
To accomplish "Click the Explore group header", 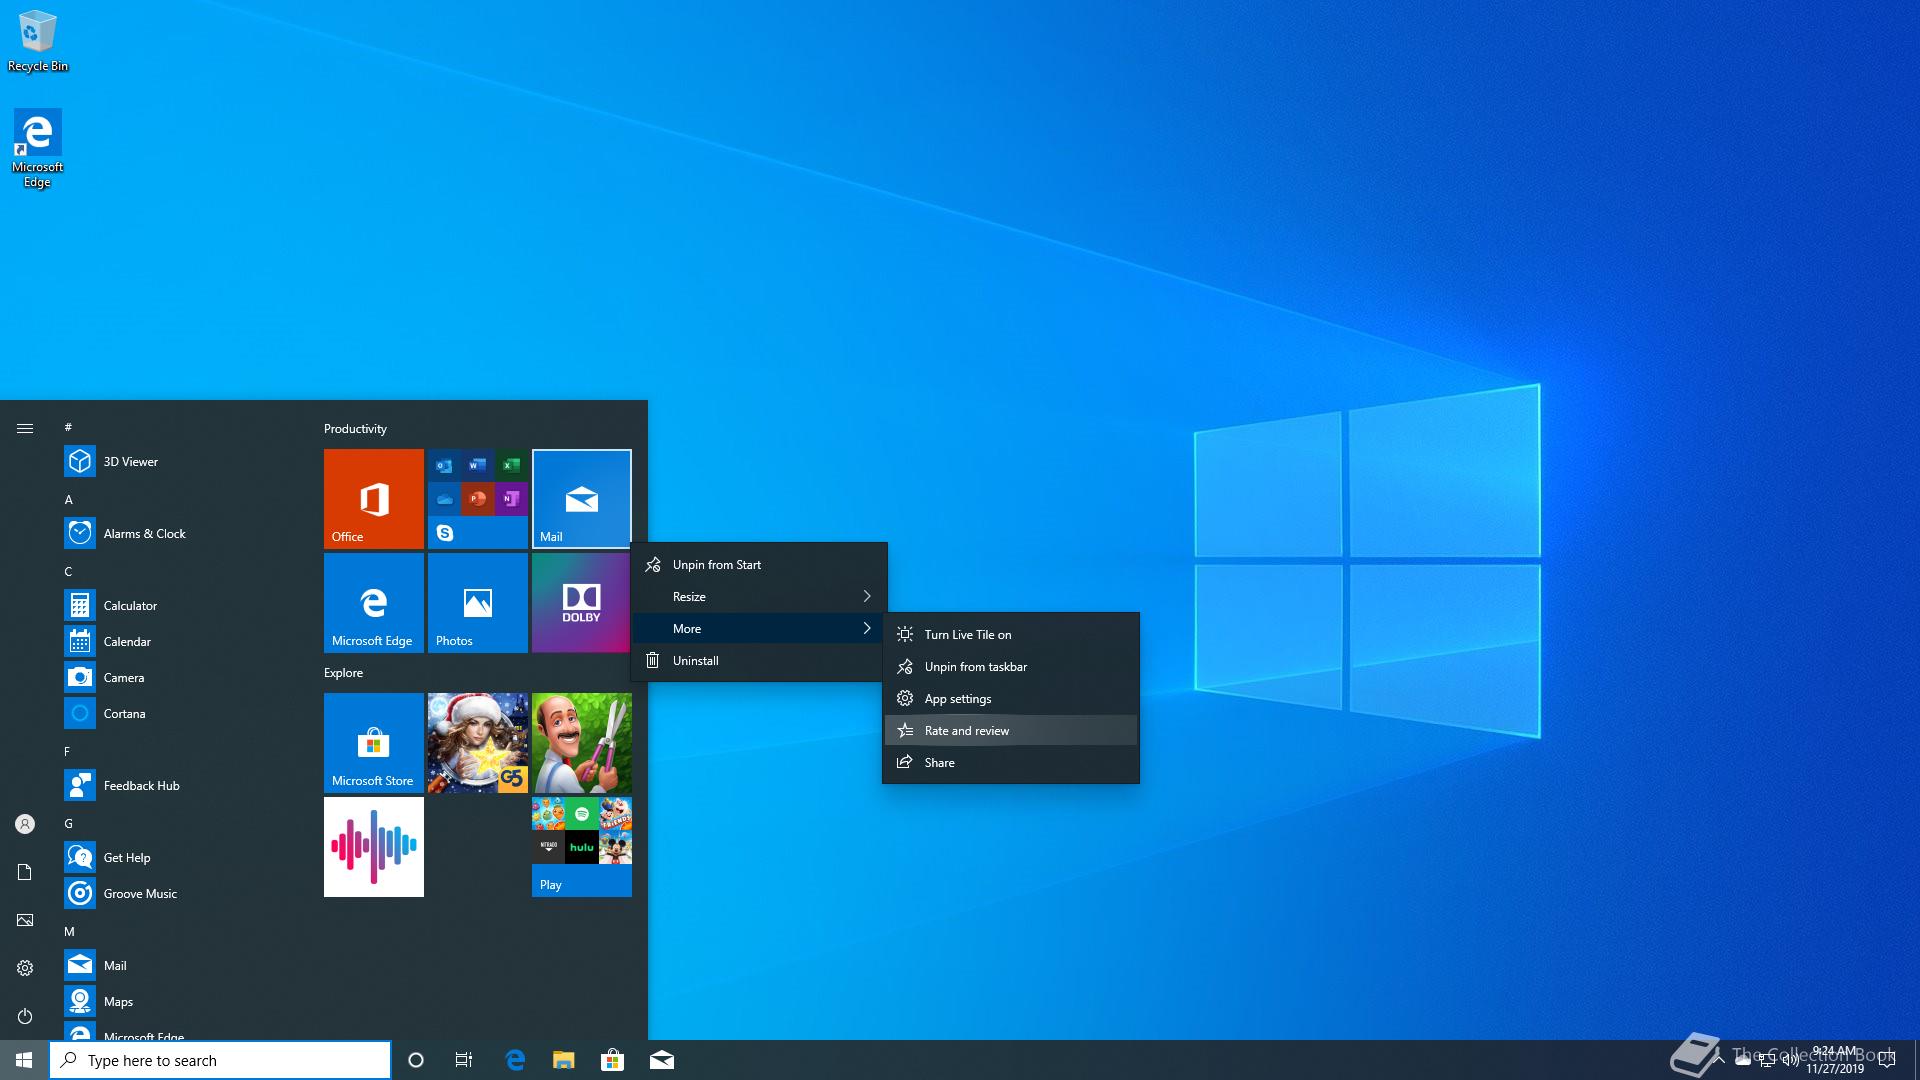I will (343, 673).
